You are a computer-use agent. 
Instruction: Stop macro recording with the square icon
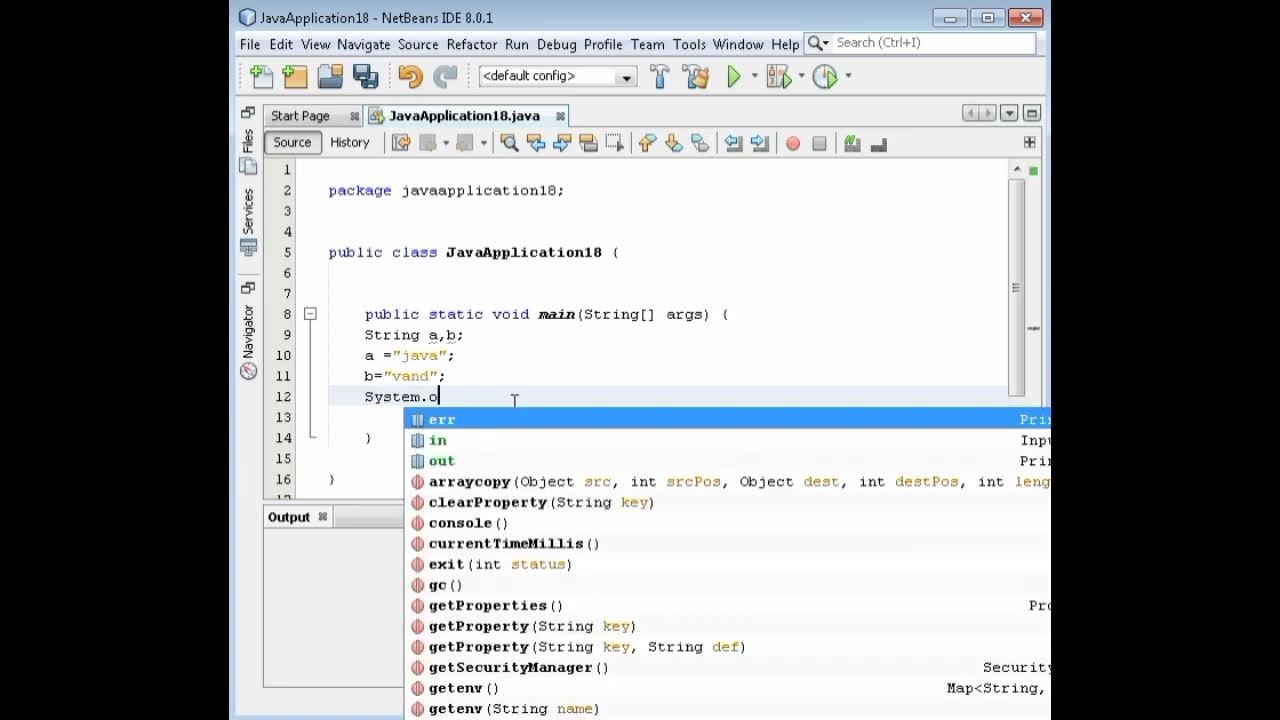[x=819, y=143]
